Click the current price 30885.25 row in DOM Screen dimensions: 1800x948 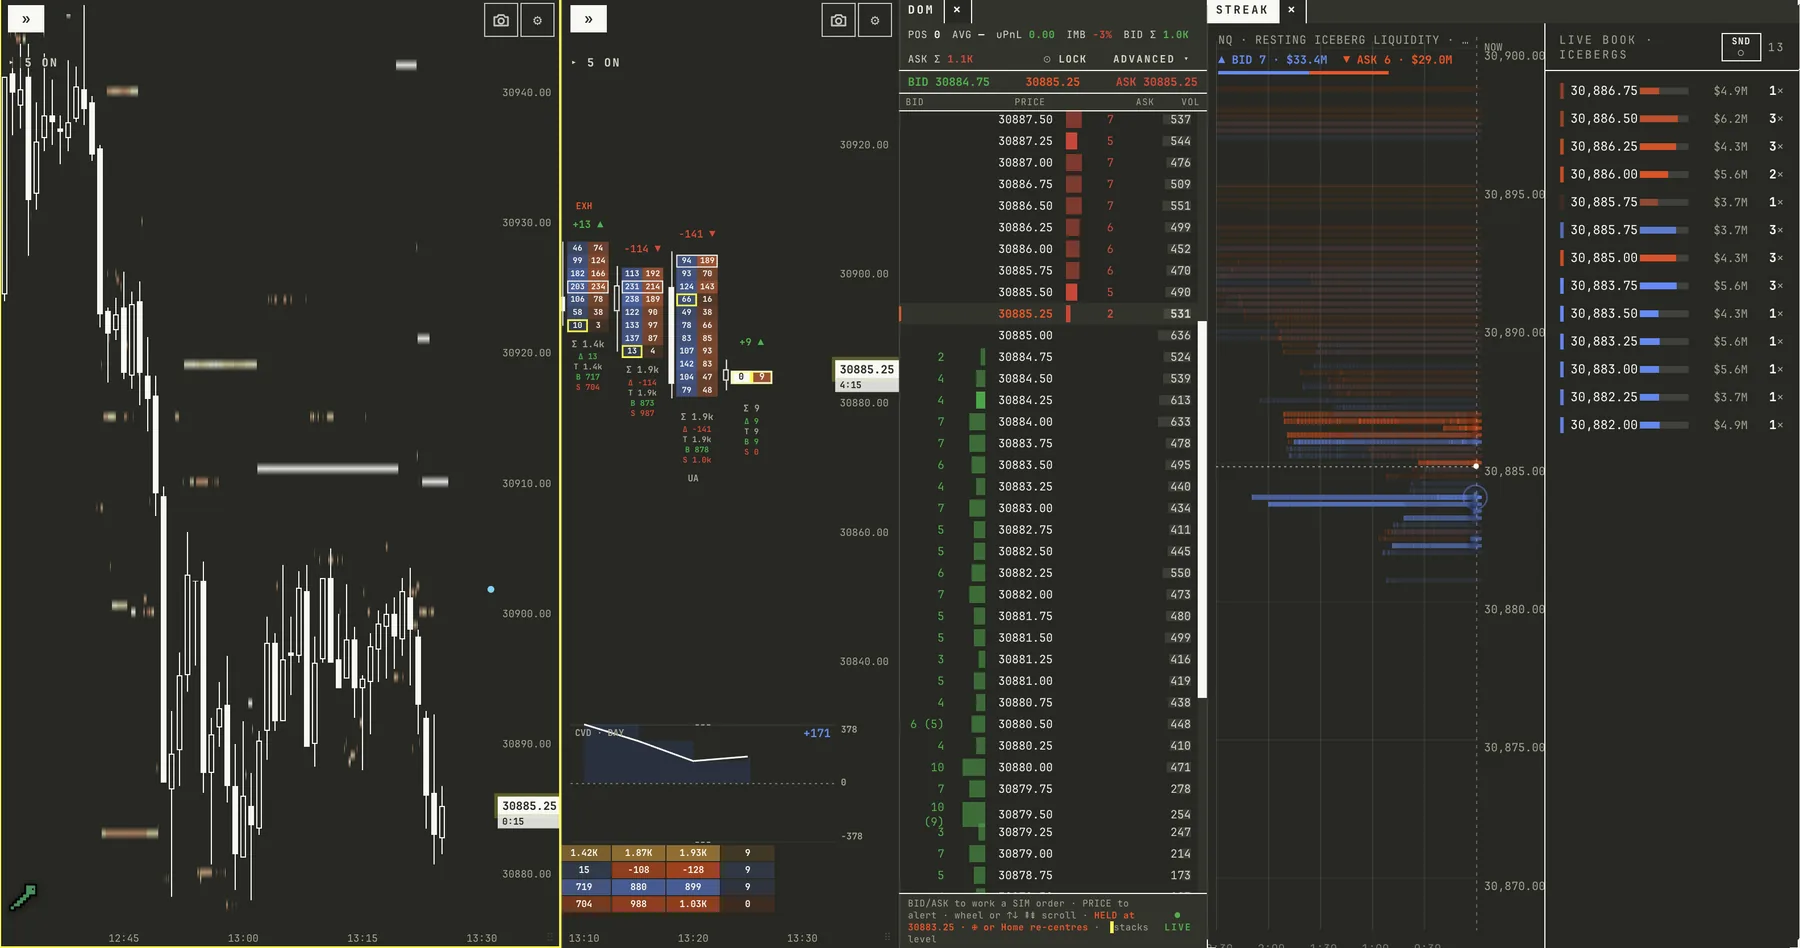[1049, 314]
